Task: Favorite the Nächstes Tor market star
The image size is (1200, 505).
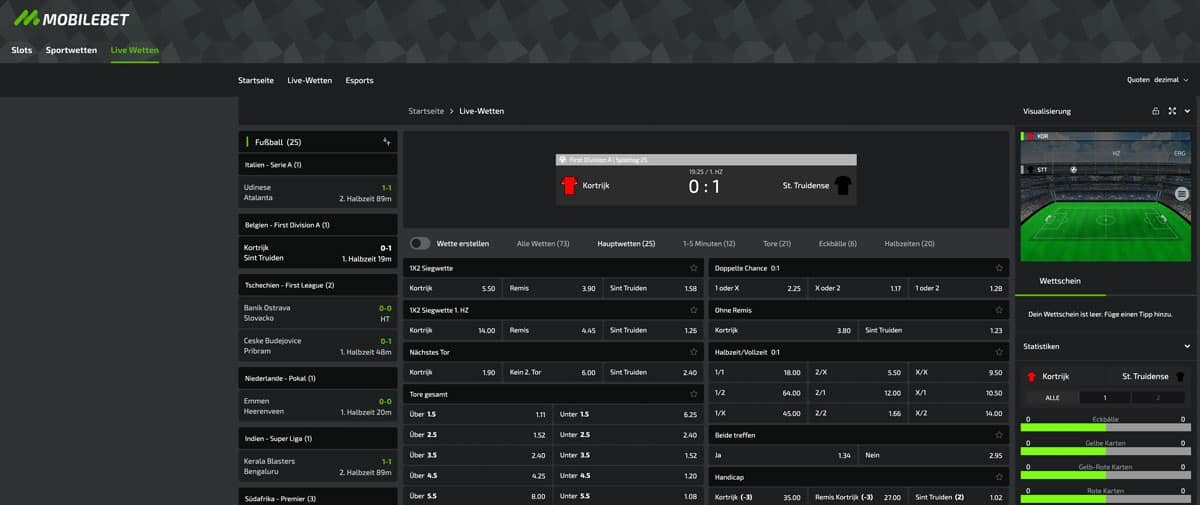Action: pos(693,352)
